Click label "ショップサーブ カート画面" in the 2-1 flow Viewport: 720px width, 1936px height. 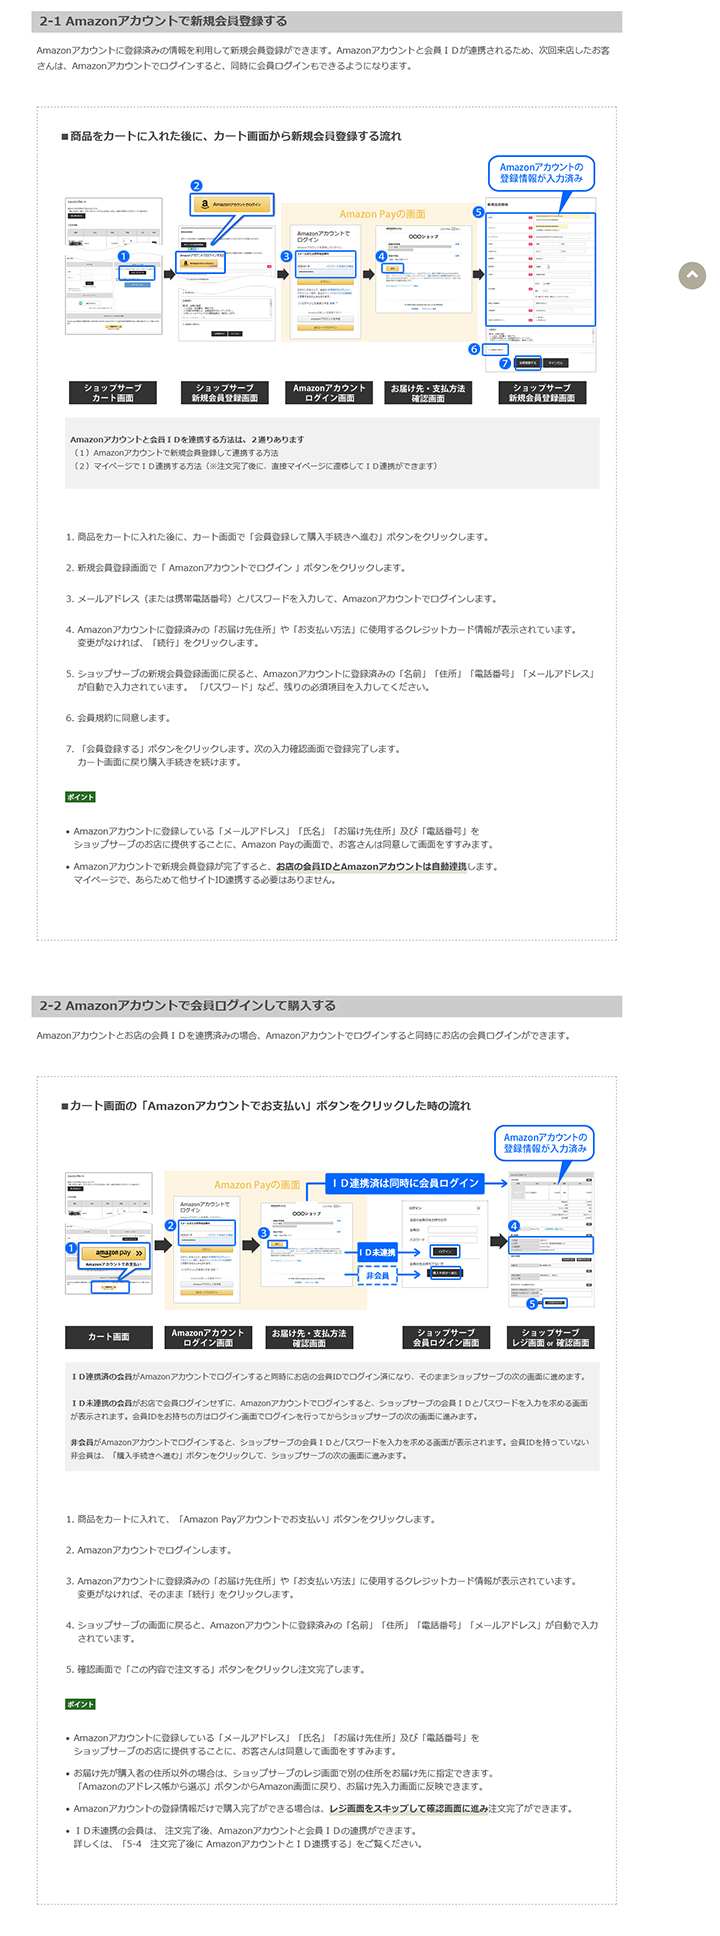pyautogui.click(x=113, y=393)
